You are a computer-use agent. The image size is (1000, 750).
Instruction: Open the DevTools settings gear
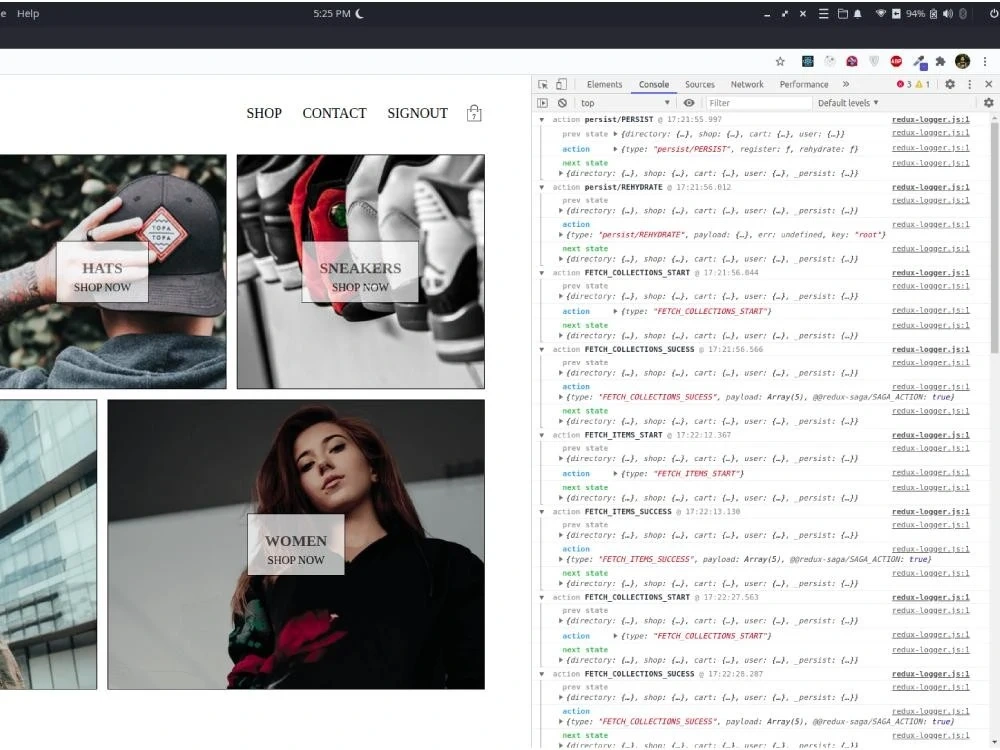pyautogui.click(x=950, y=84)
